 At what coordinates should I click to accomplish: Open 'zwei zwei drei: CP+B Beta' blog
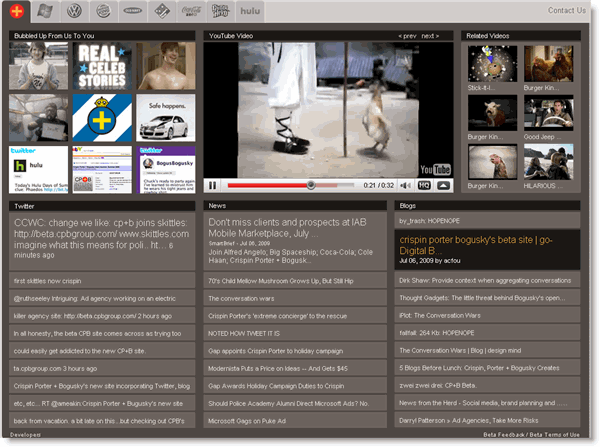(x=488, y=385)
